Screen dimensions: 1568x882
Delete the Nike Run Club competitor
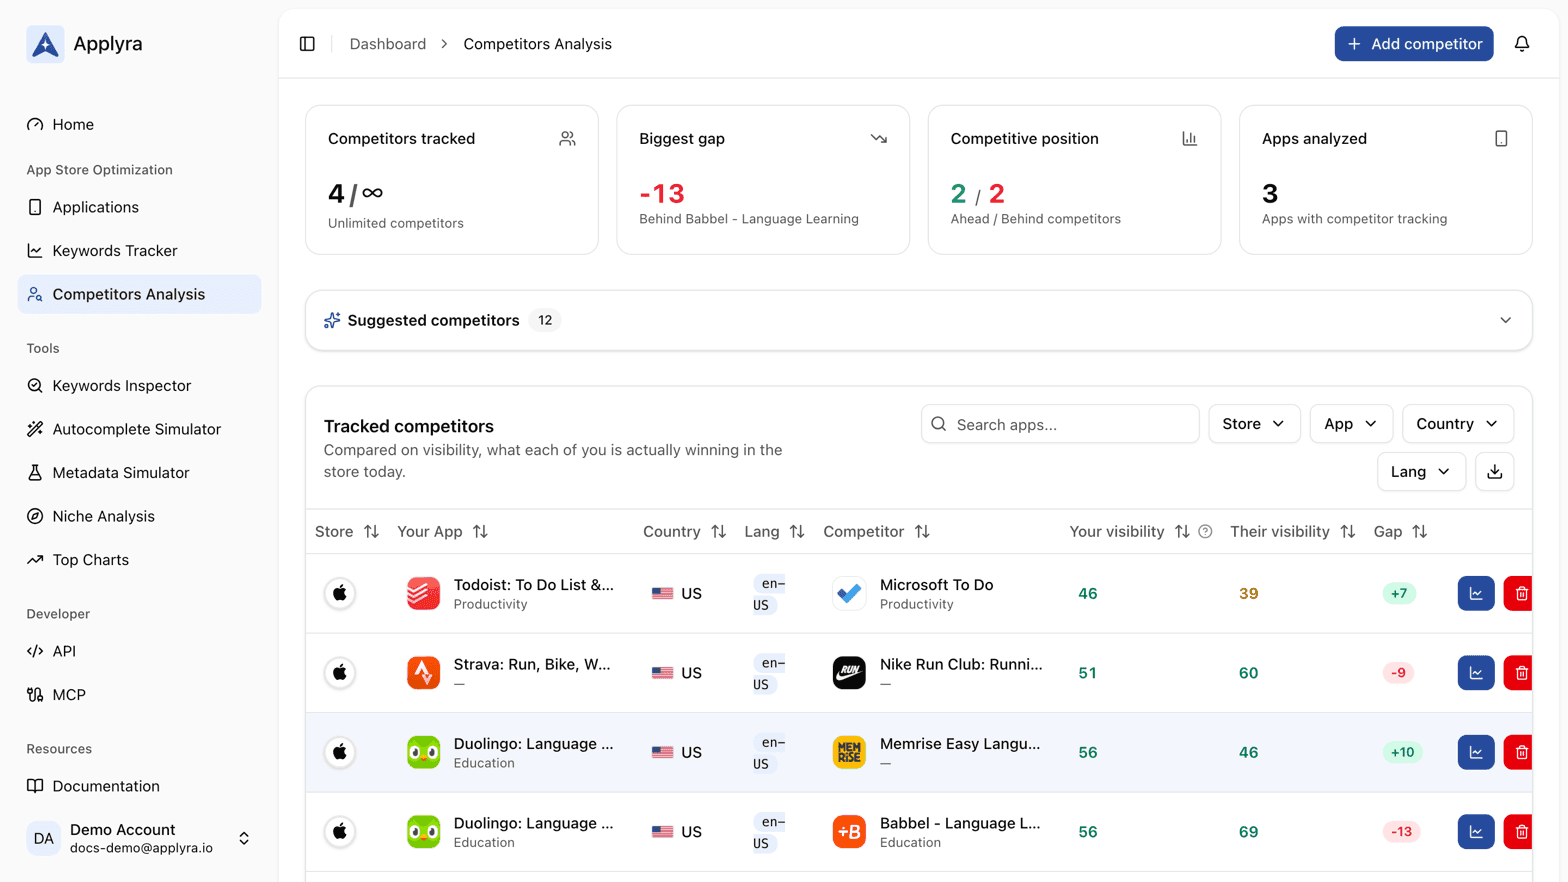tap(1519, 673)
